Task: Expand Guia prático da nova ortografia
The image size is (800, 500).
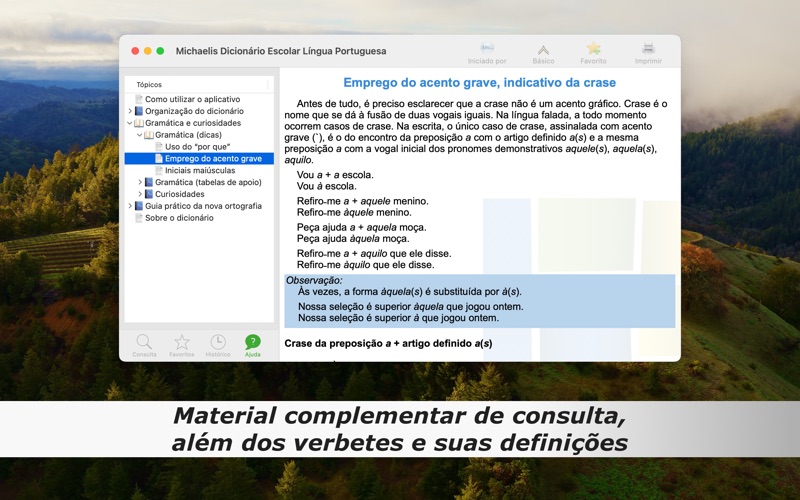Action: [130, 206]
